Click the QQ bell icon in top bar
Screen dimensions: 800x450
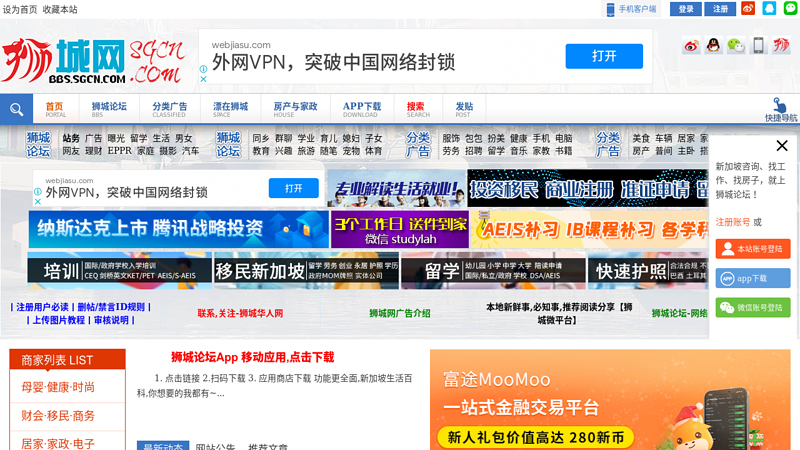pos(769,8)
